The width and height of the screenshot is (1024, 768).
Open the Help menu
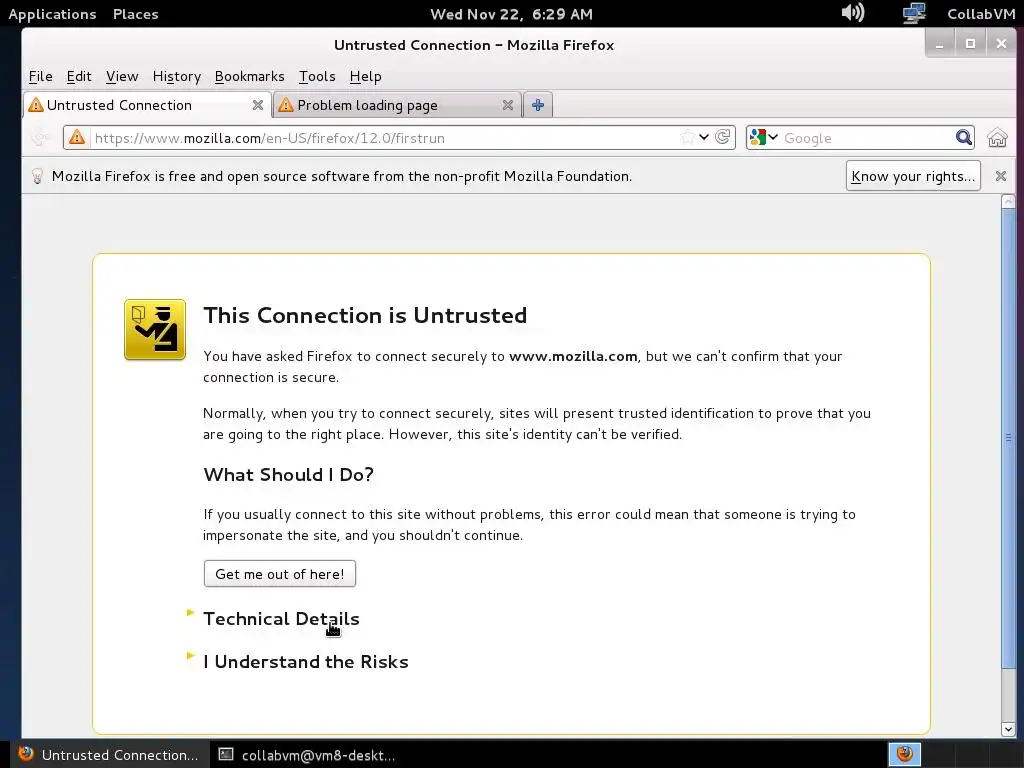(365, 76)
